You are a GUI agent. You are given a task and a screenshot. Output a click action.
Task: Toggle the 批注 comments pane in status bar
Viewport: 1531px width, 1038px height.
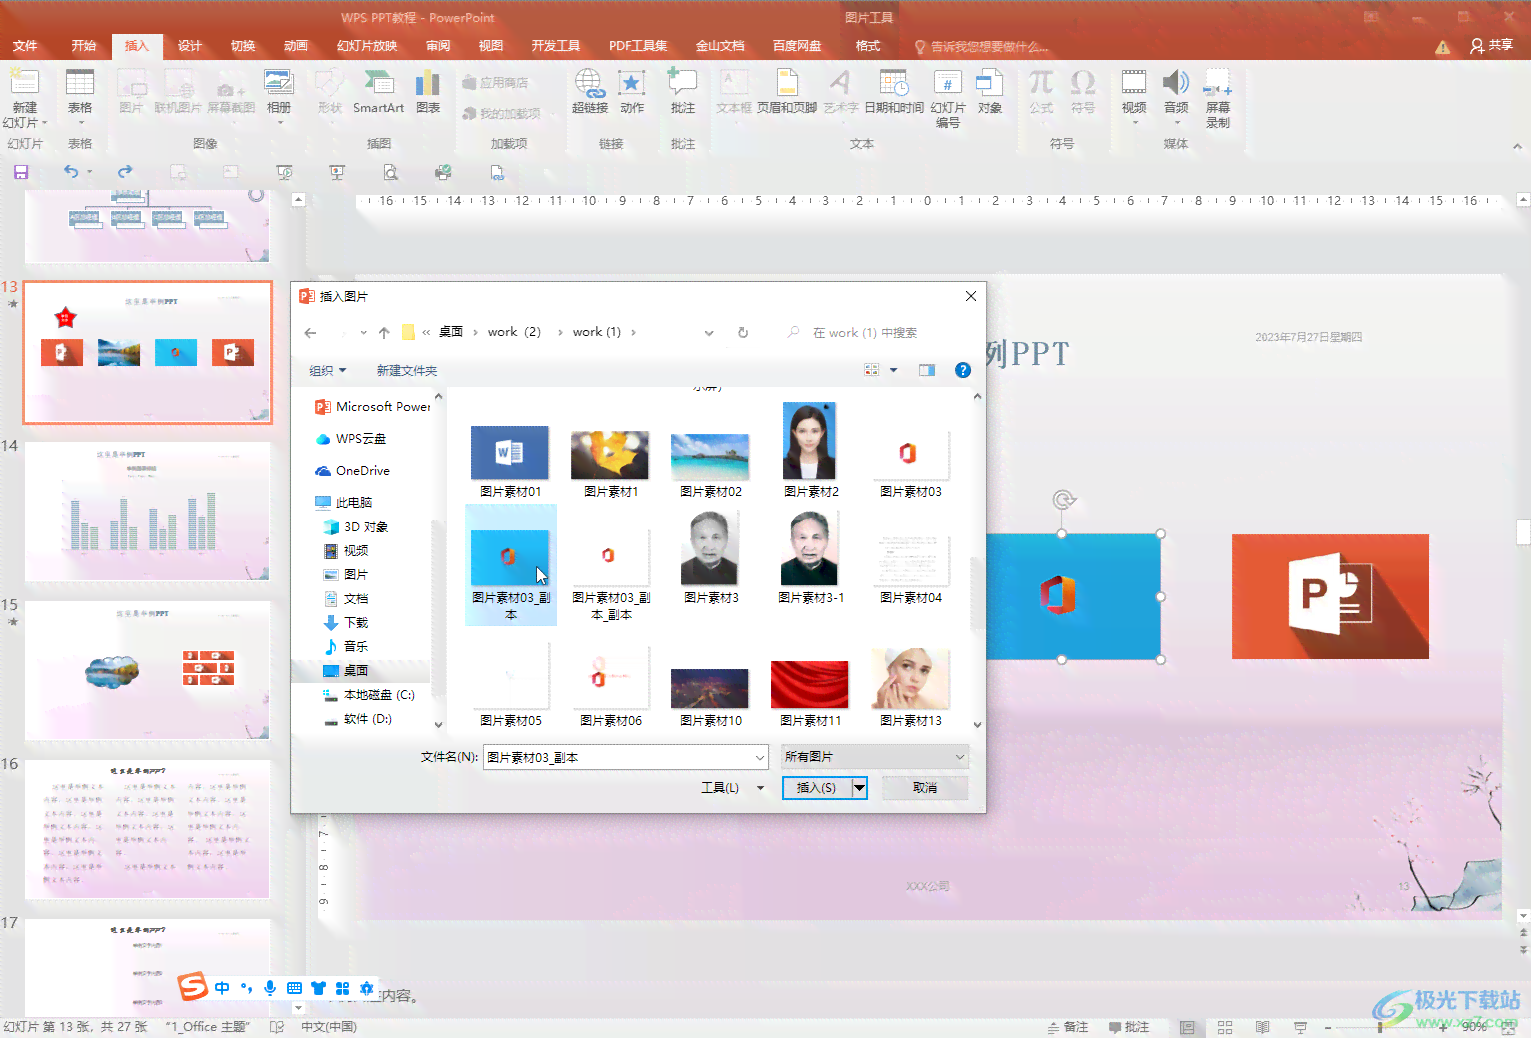[1129, 1027]
